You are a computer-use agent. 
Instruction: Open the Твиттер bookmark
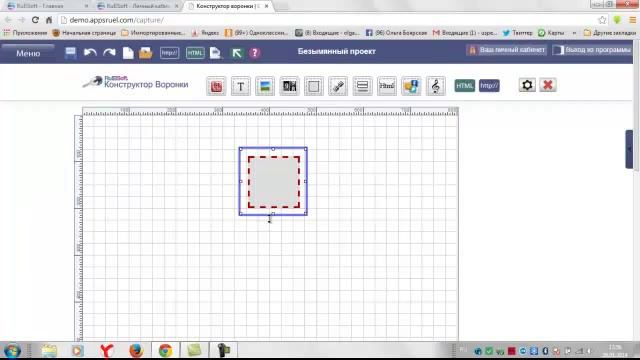point(517,33)
